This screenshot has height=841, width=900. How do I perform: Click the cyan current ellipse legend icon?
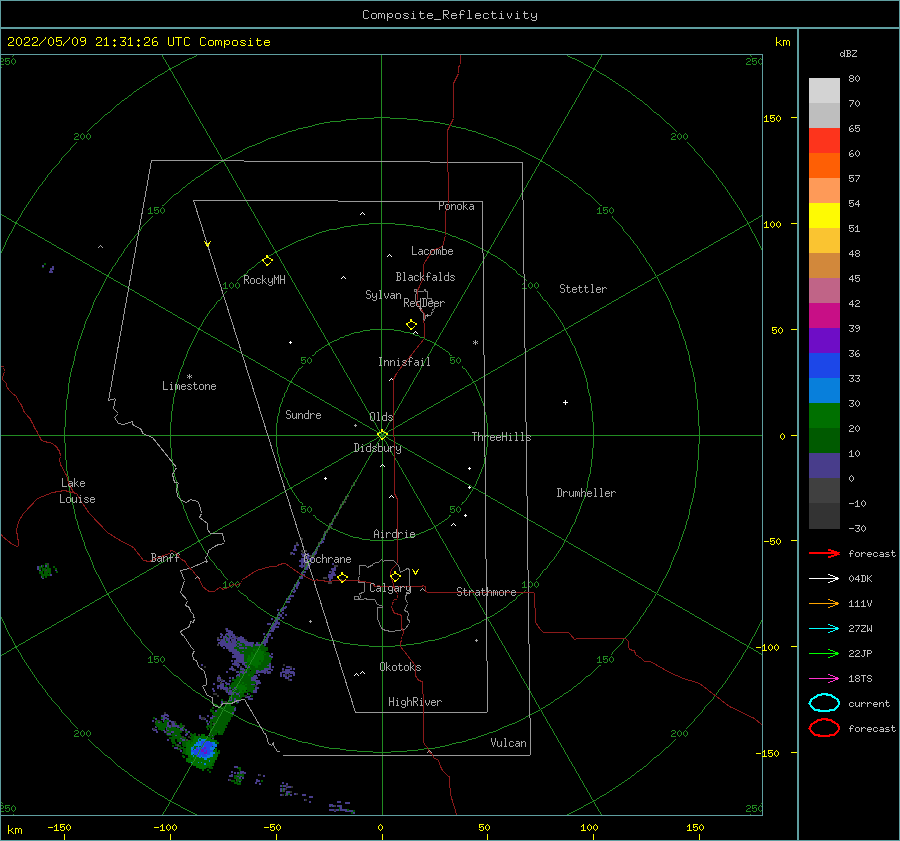[x=825, y=703]
